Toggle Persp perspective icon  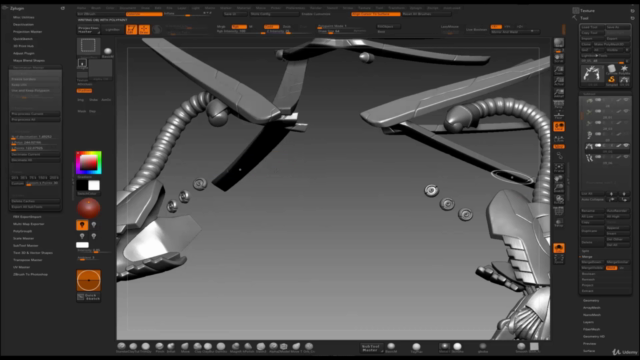point(559,104)
